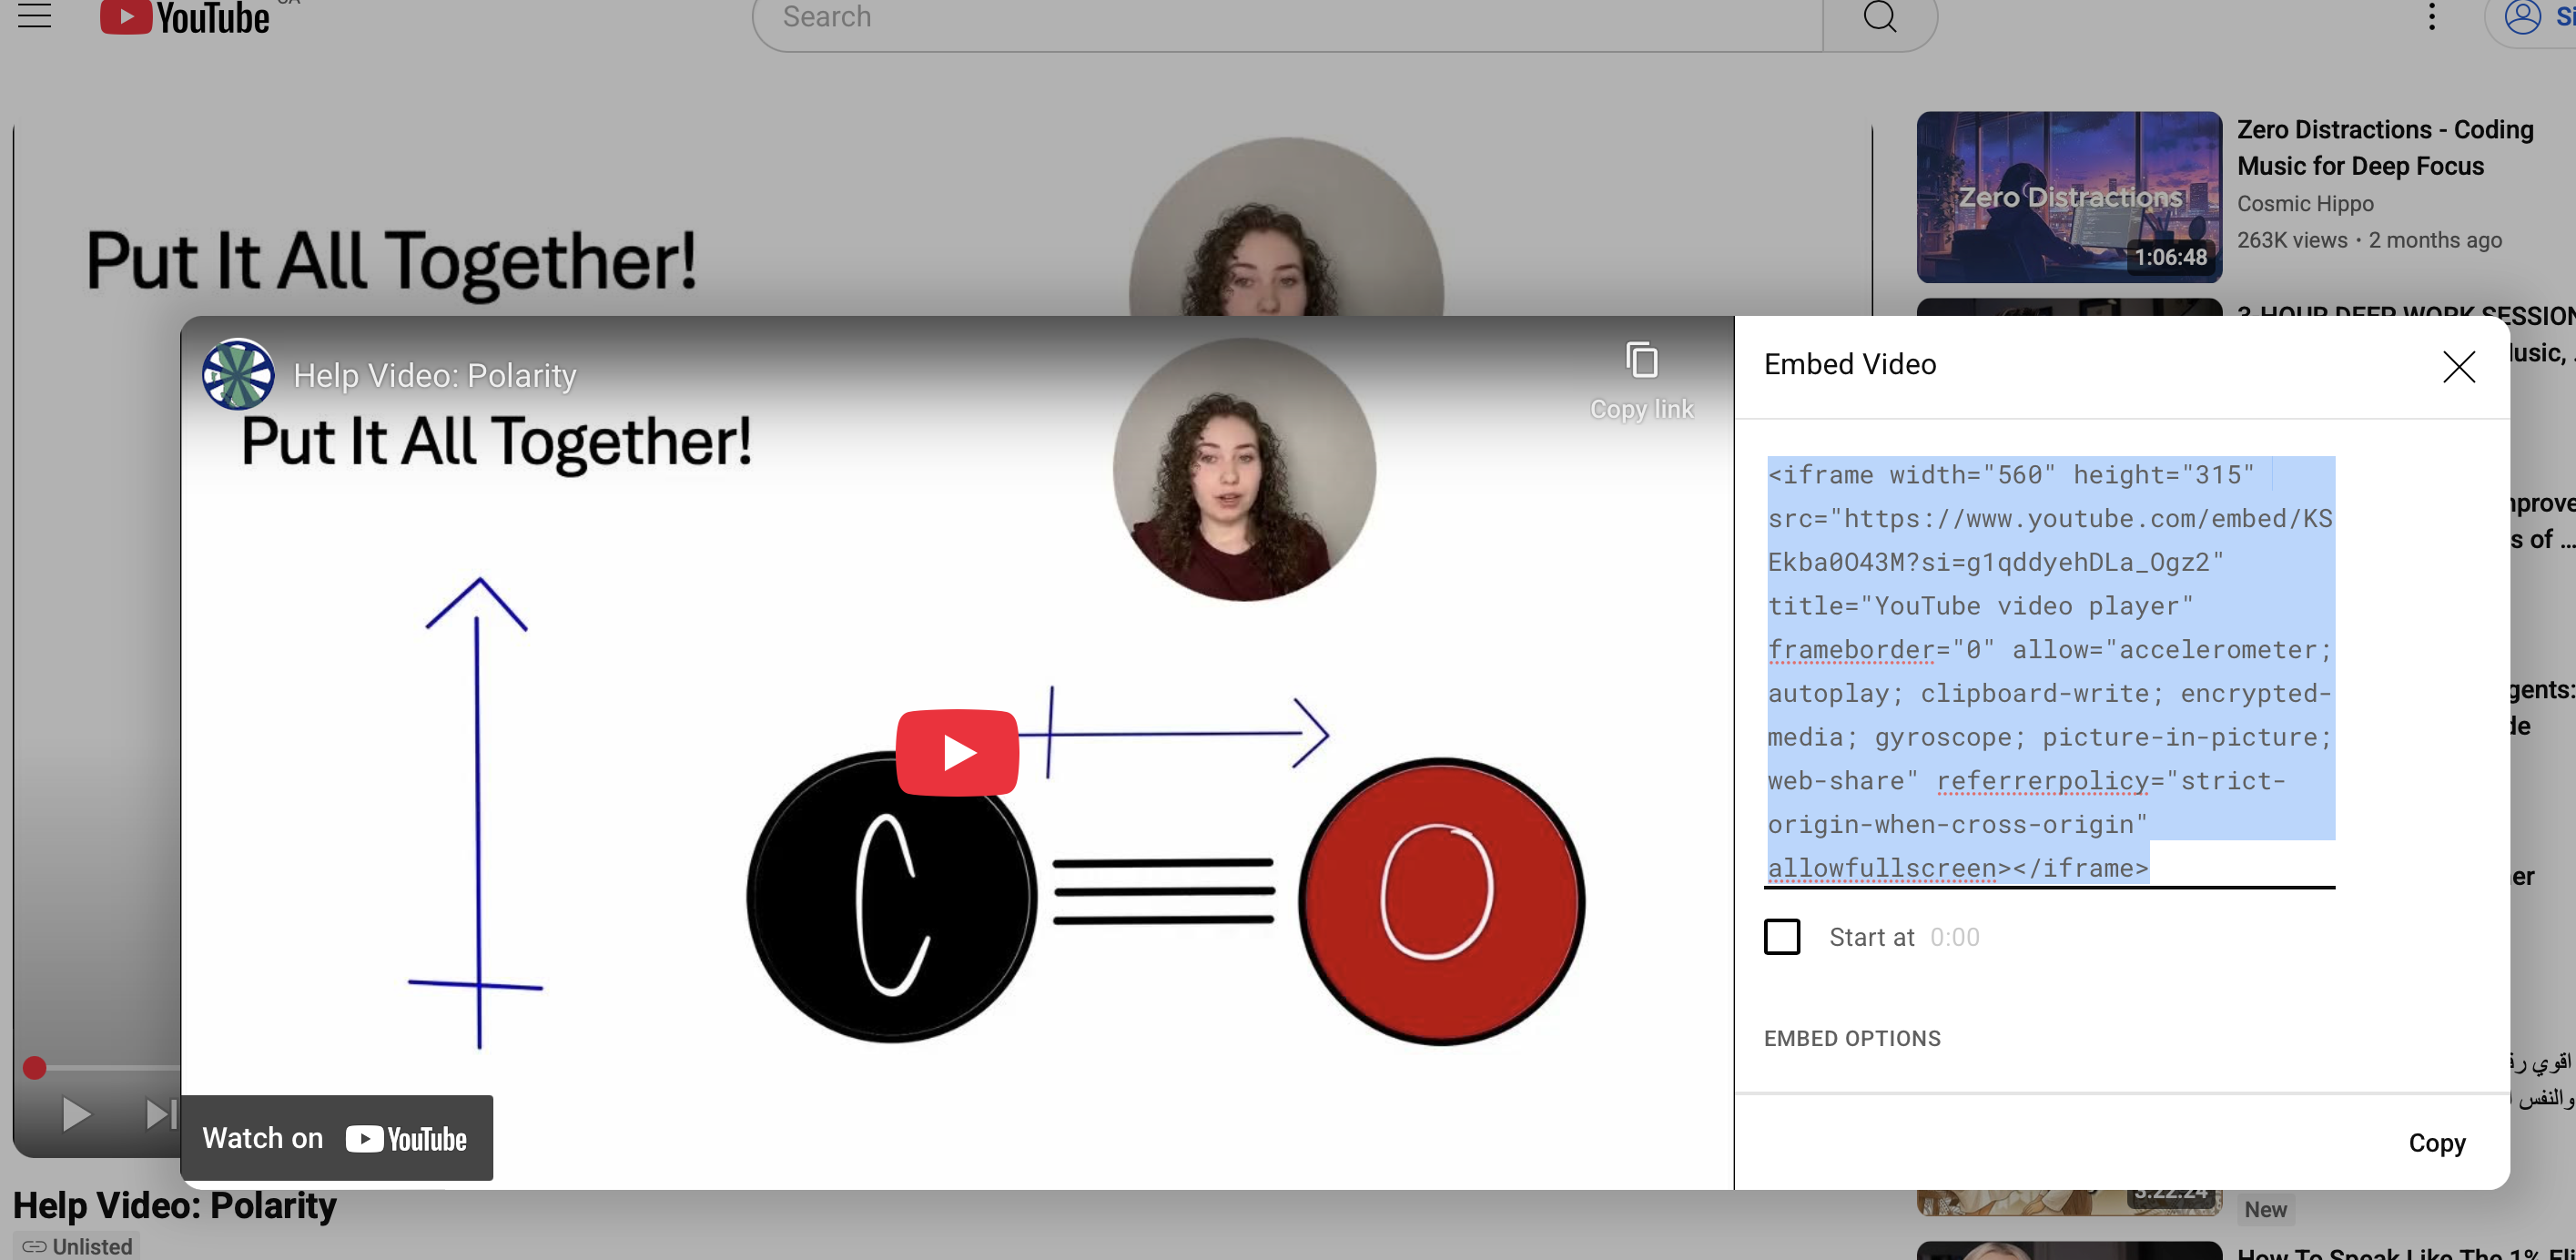Open Zero Distractions - Coding Music title
This screenshot has width=2576, height=1260.
2385,148
